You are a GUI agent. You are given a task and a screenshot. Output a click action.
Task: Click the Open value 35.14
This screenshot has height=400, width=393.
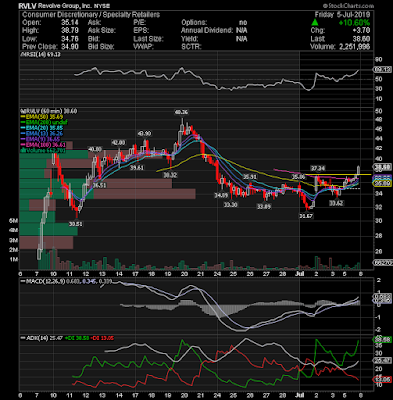(x=70, y=23)
